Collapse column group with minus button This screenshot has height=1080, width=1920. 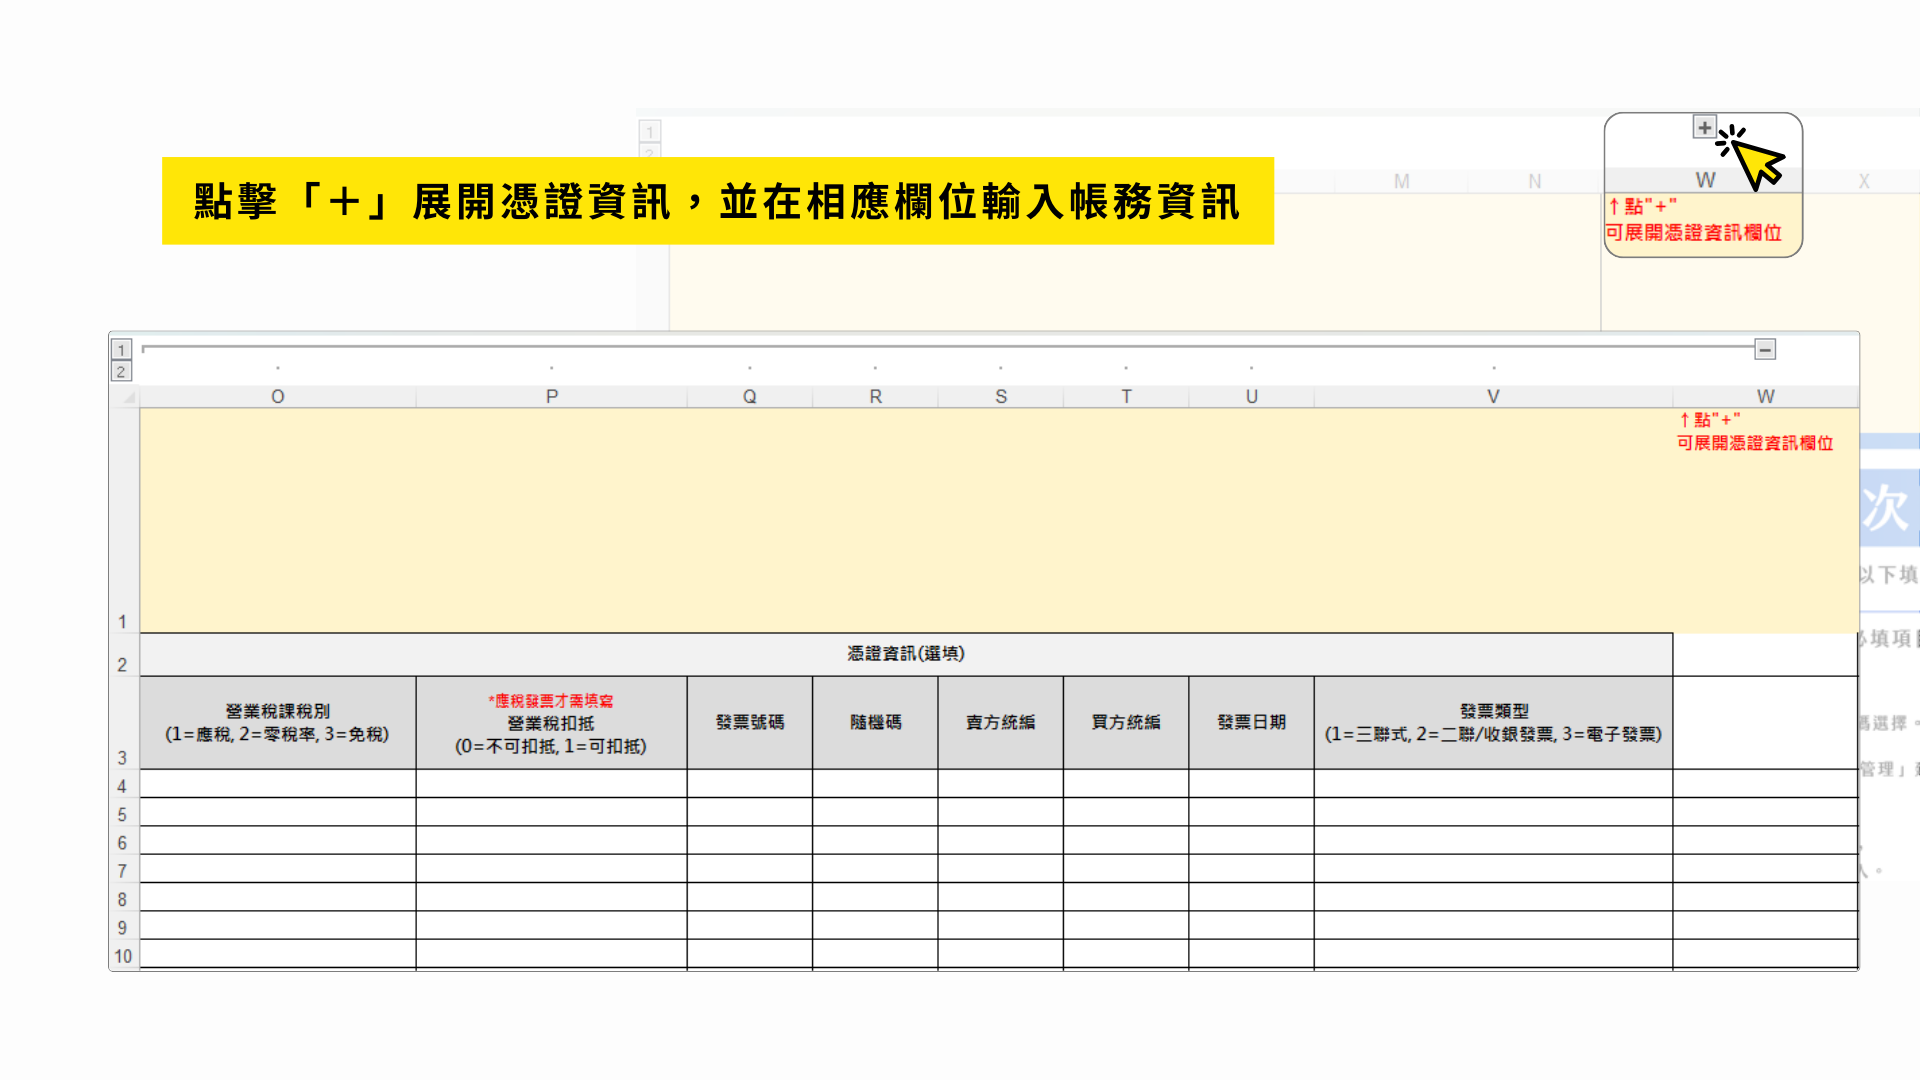[x=1765, y=349]
